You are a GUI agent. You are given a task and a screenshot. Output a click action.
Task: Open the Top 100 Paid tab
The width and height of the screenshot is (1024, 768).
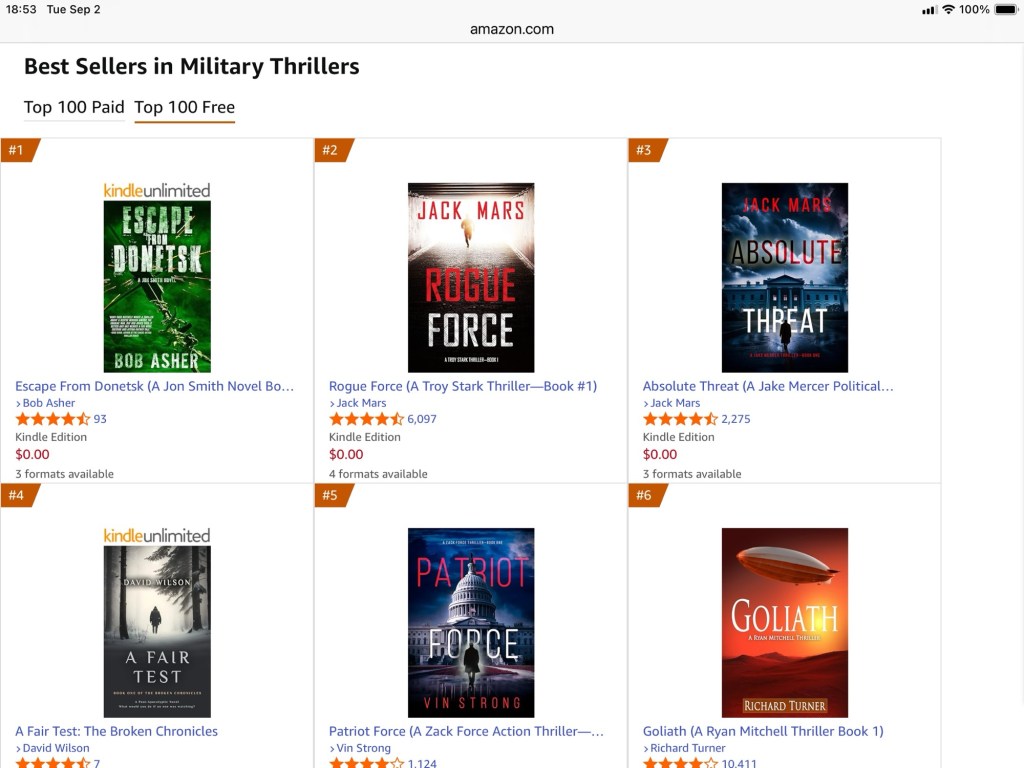74,107
